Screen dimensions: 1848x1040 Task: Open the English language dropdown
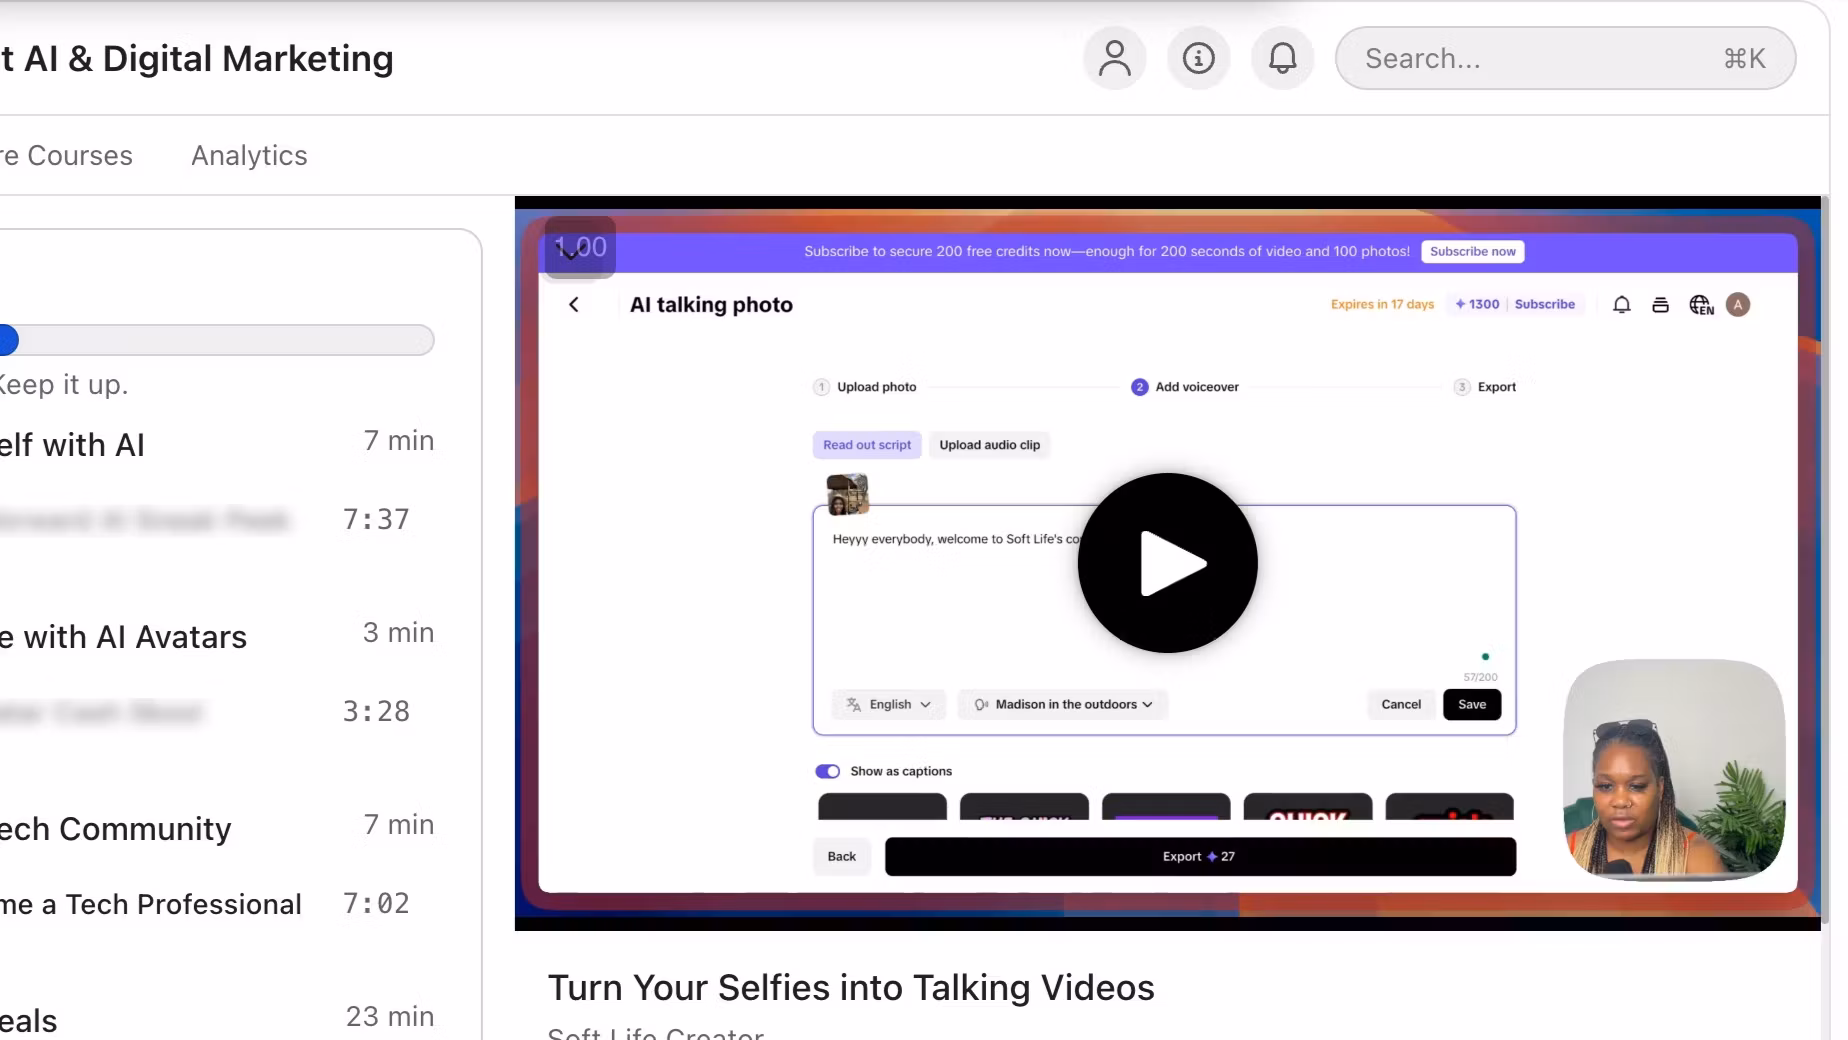[888, 705]
